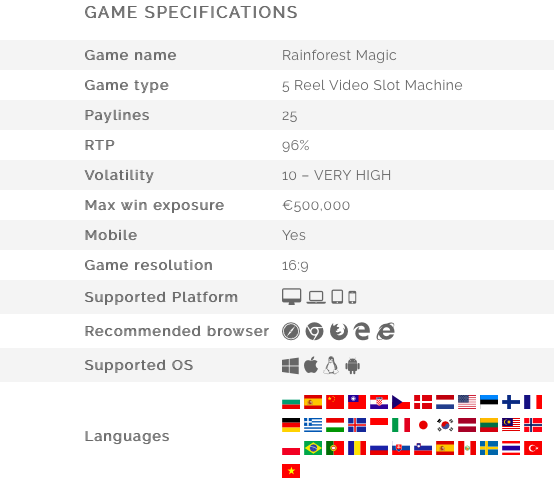Image resolution: width=555 pixels, height=491 pixels.
Task: Click the Apple OS icon
Action: coord(311,365)
